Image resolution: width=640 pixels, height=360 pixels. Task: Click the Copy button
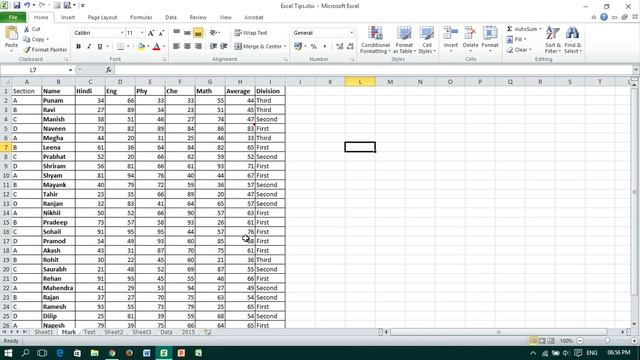36,39
